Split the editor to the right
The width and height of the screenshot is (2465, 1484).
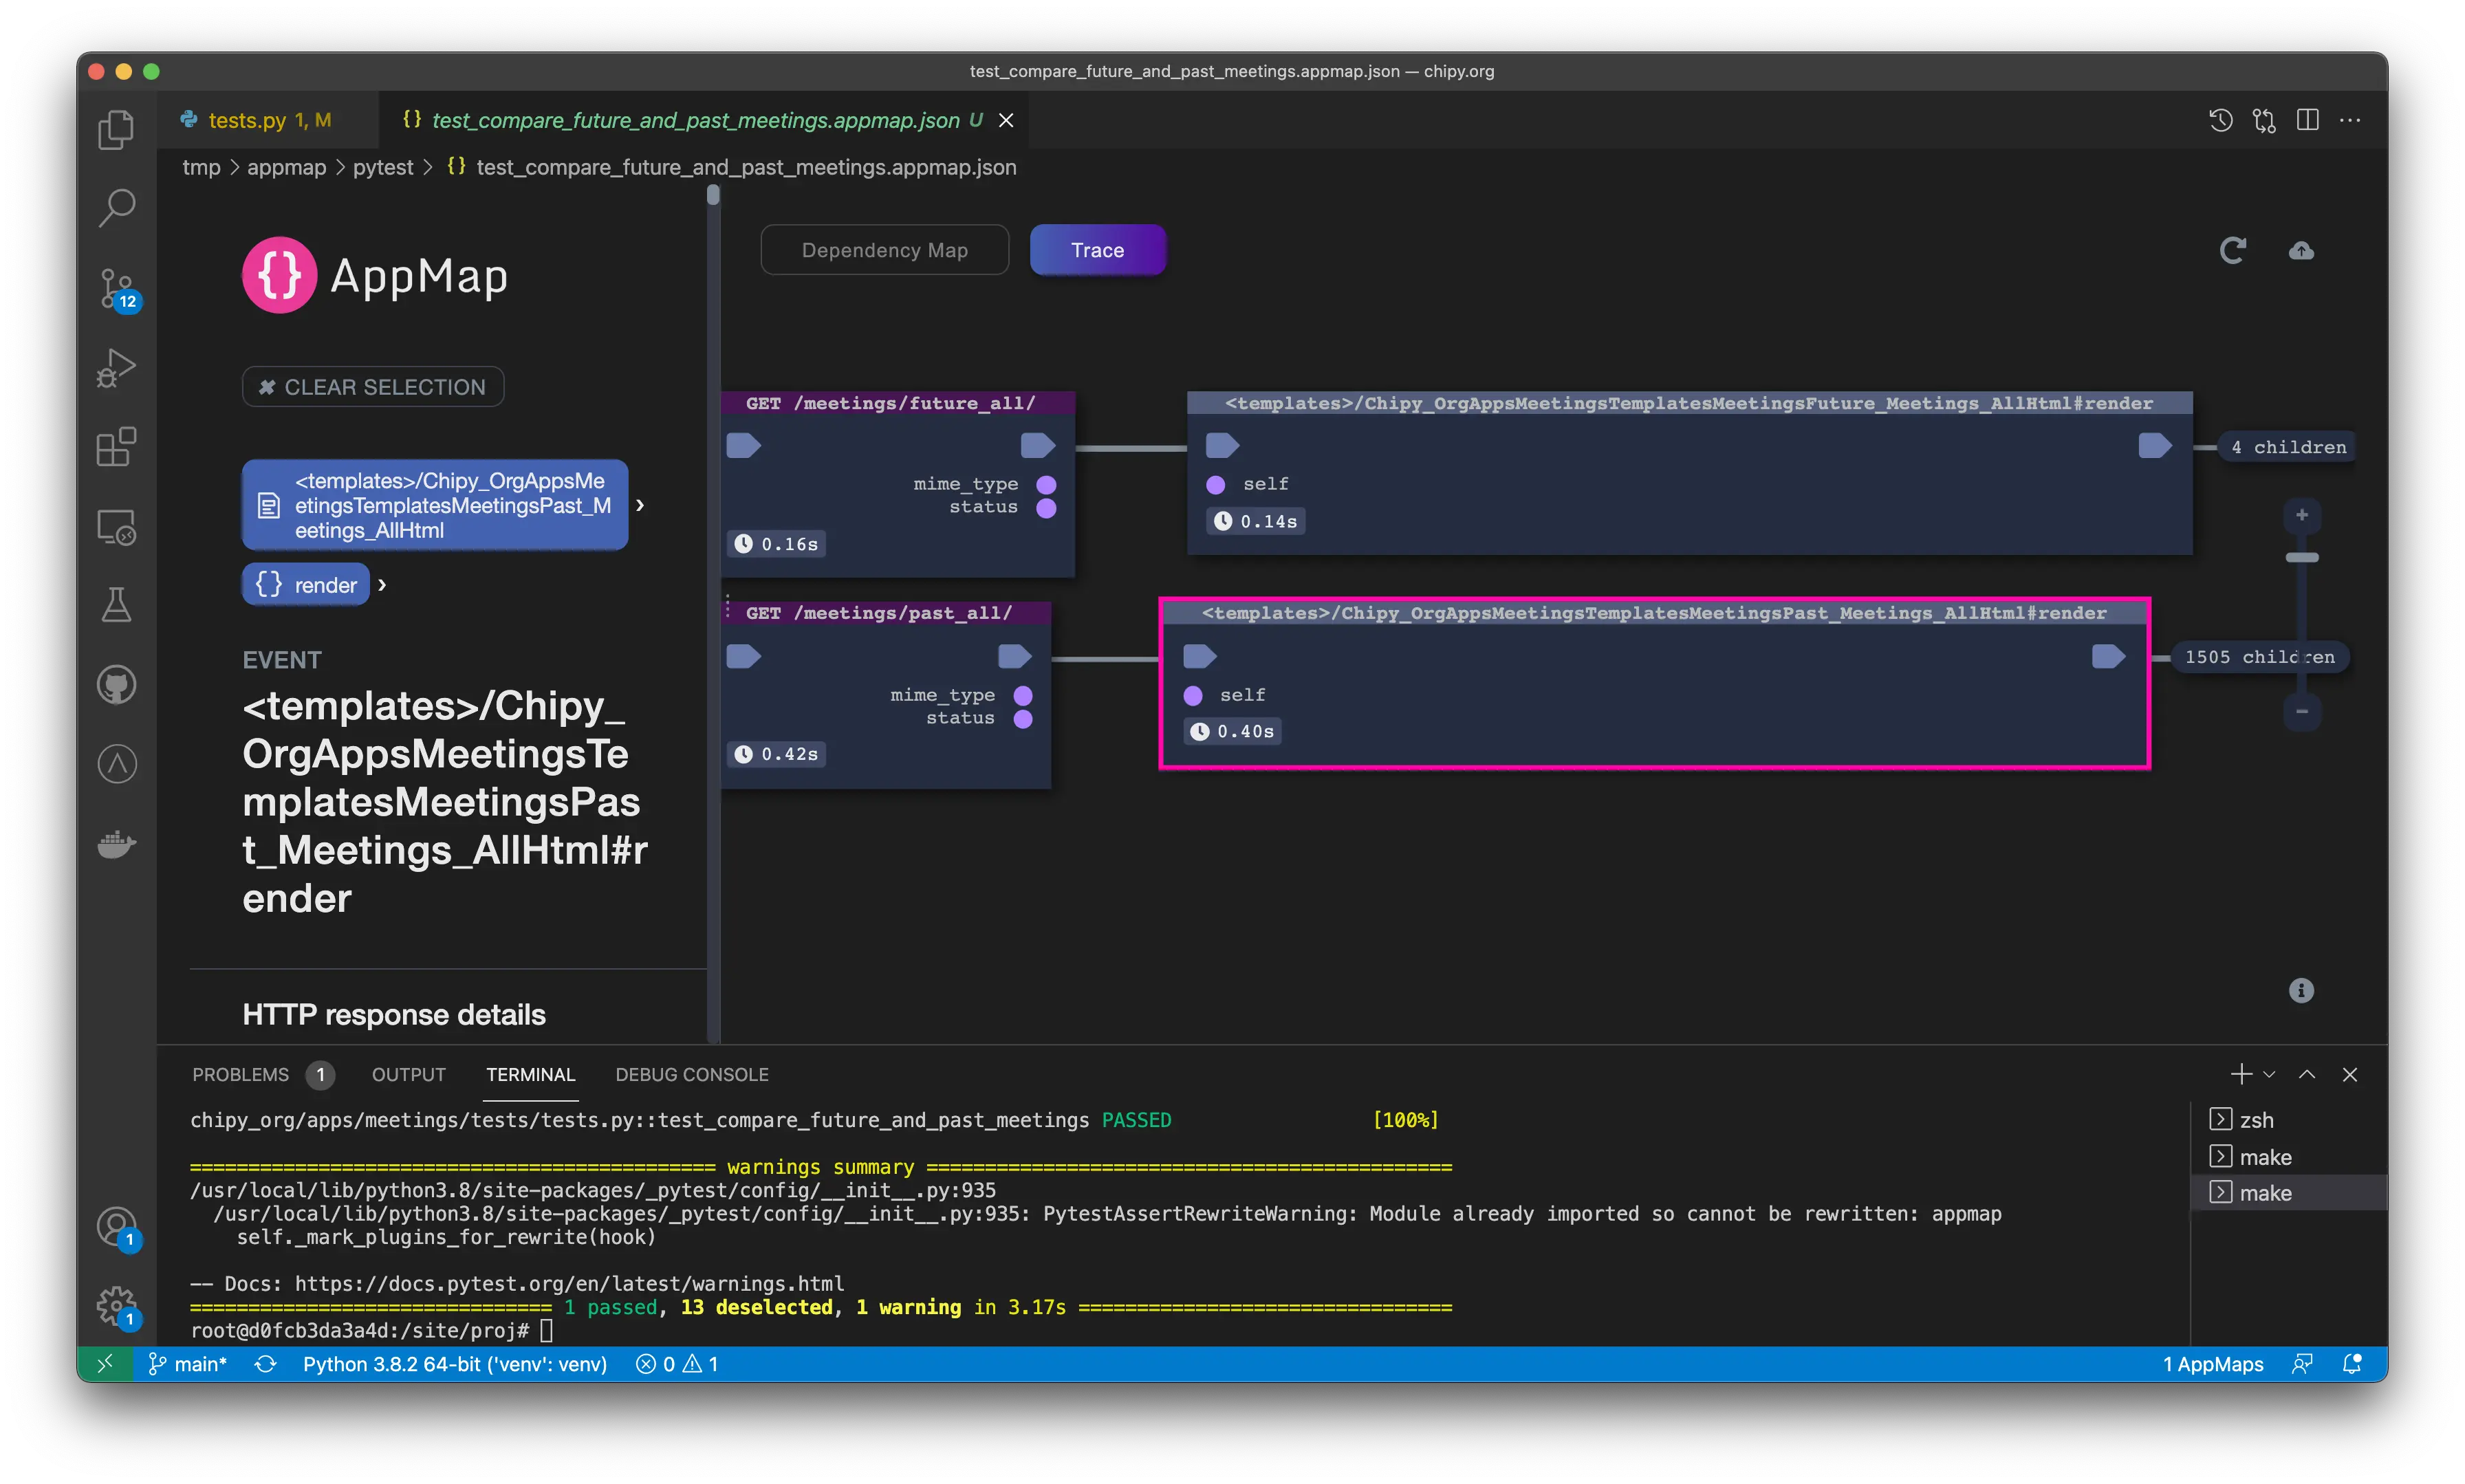point(2307,120)
